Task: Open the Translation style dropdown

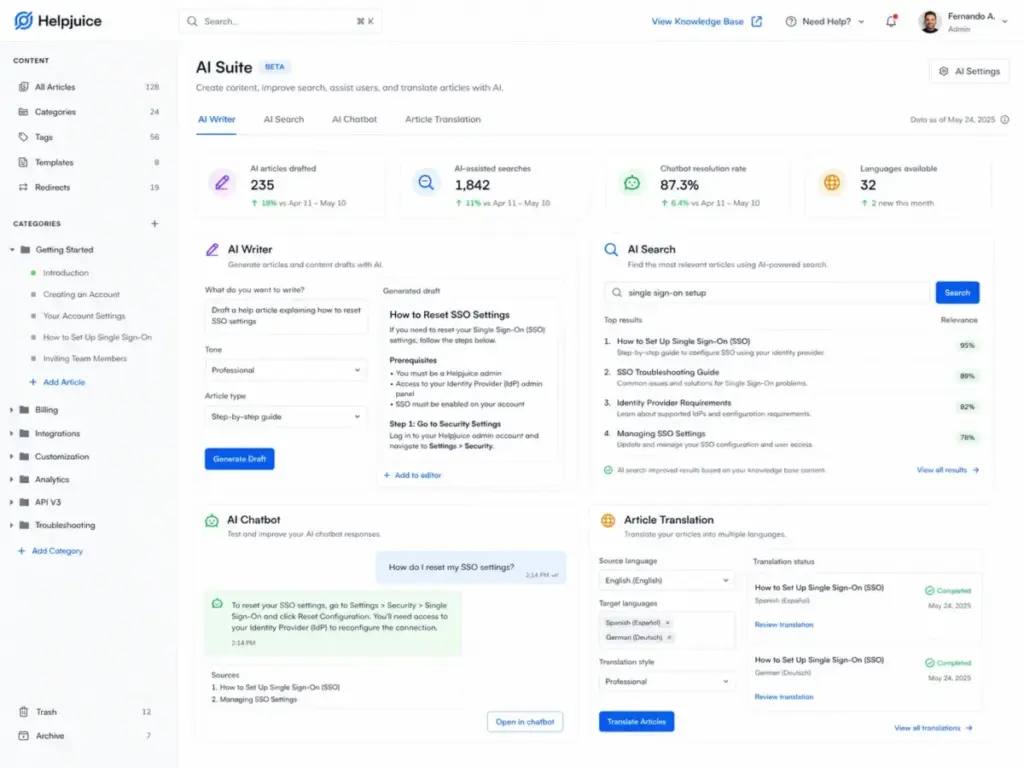Action: pyautogui.click(x=667, y=682)
